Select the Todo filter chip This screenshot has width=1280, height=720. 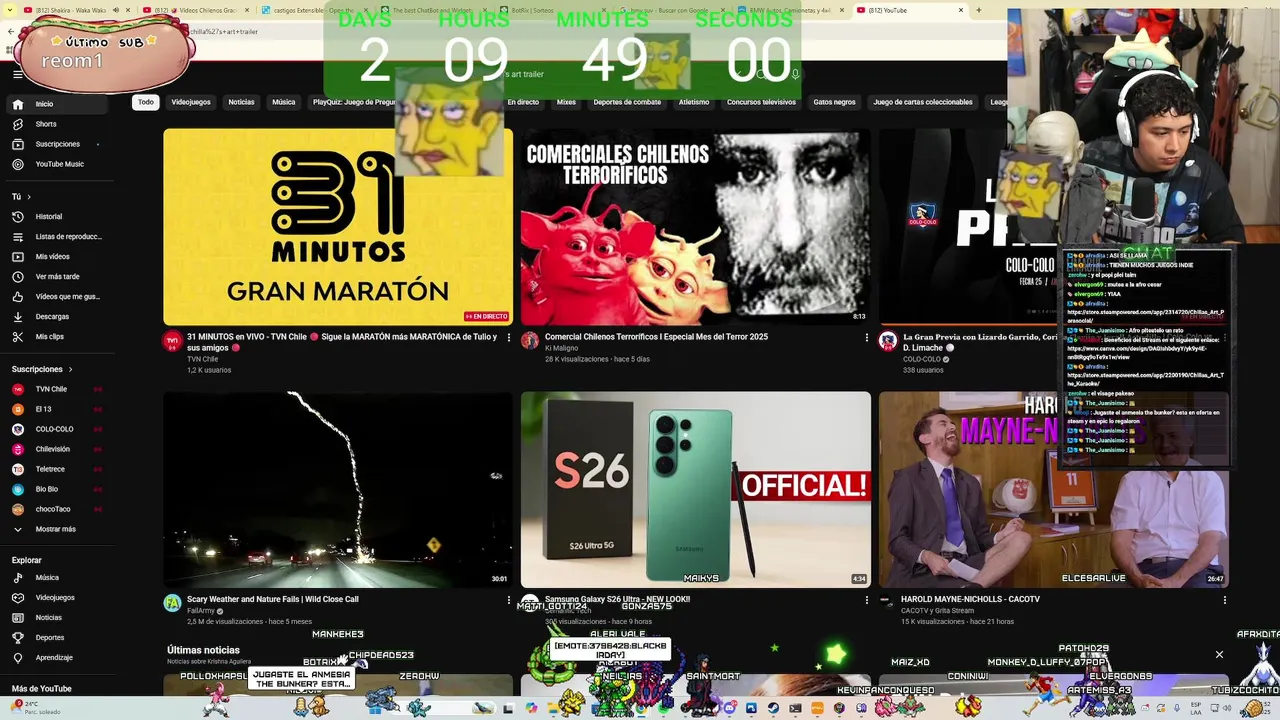point(146,102)
